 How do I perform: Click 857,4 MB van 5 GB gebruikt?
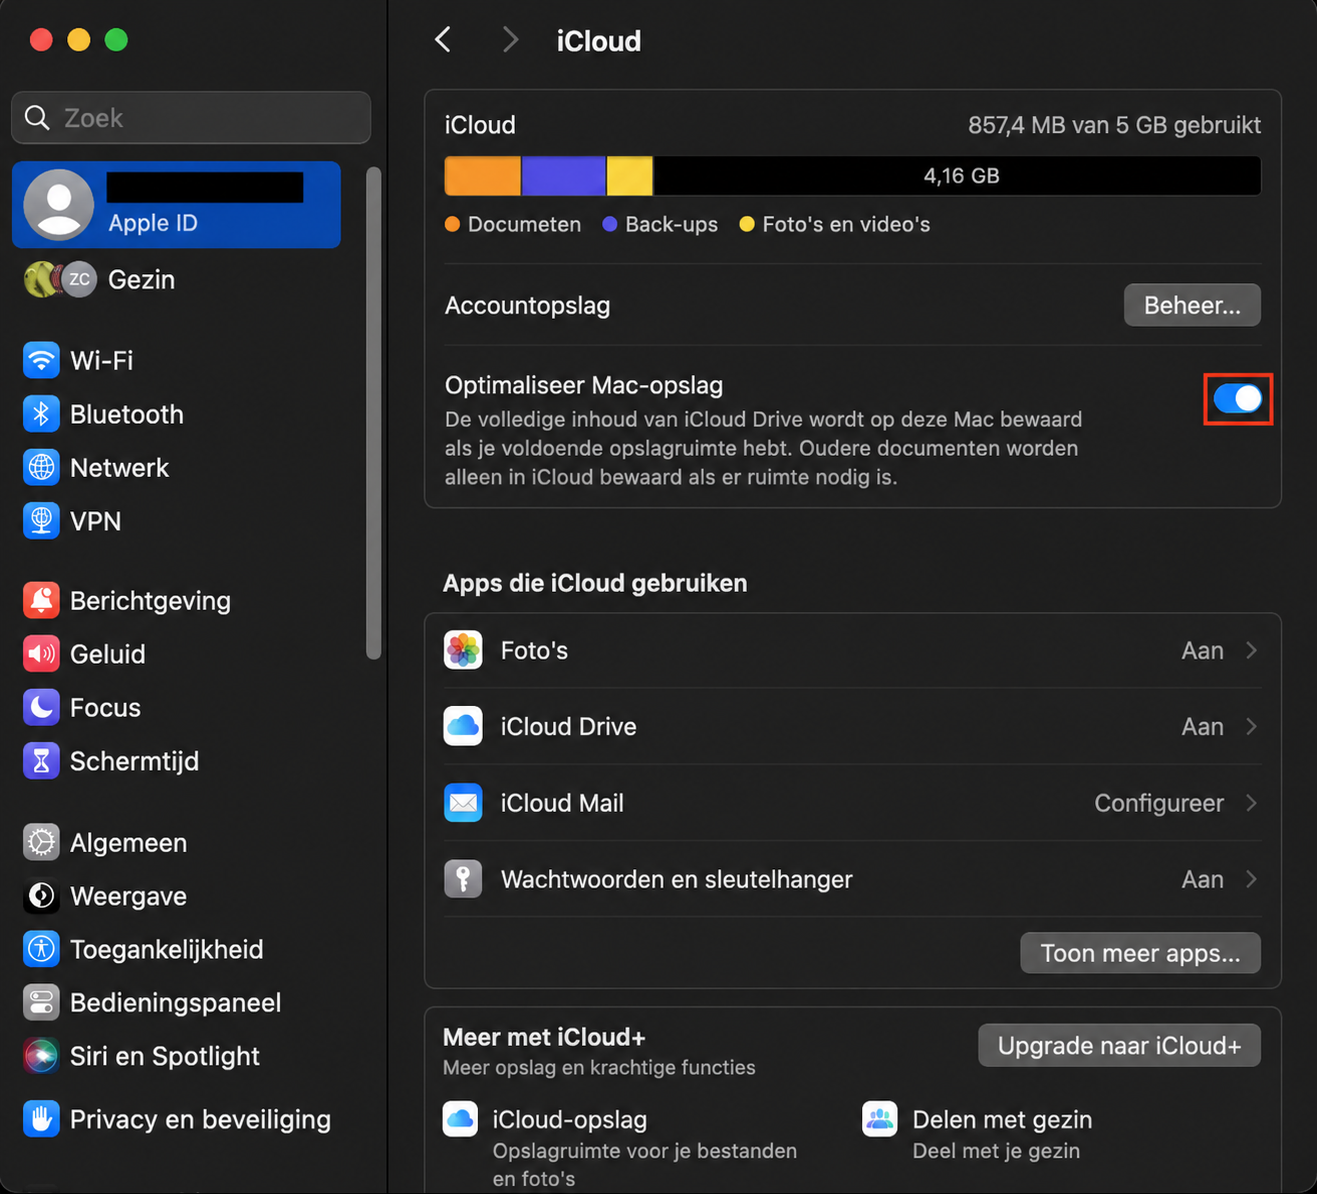(x=1114, y=125)
